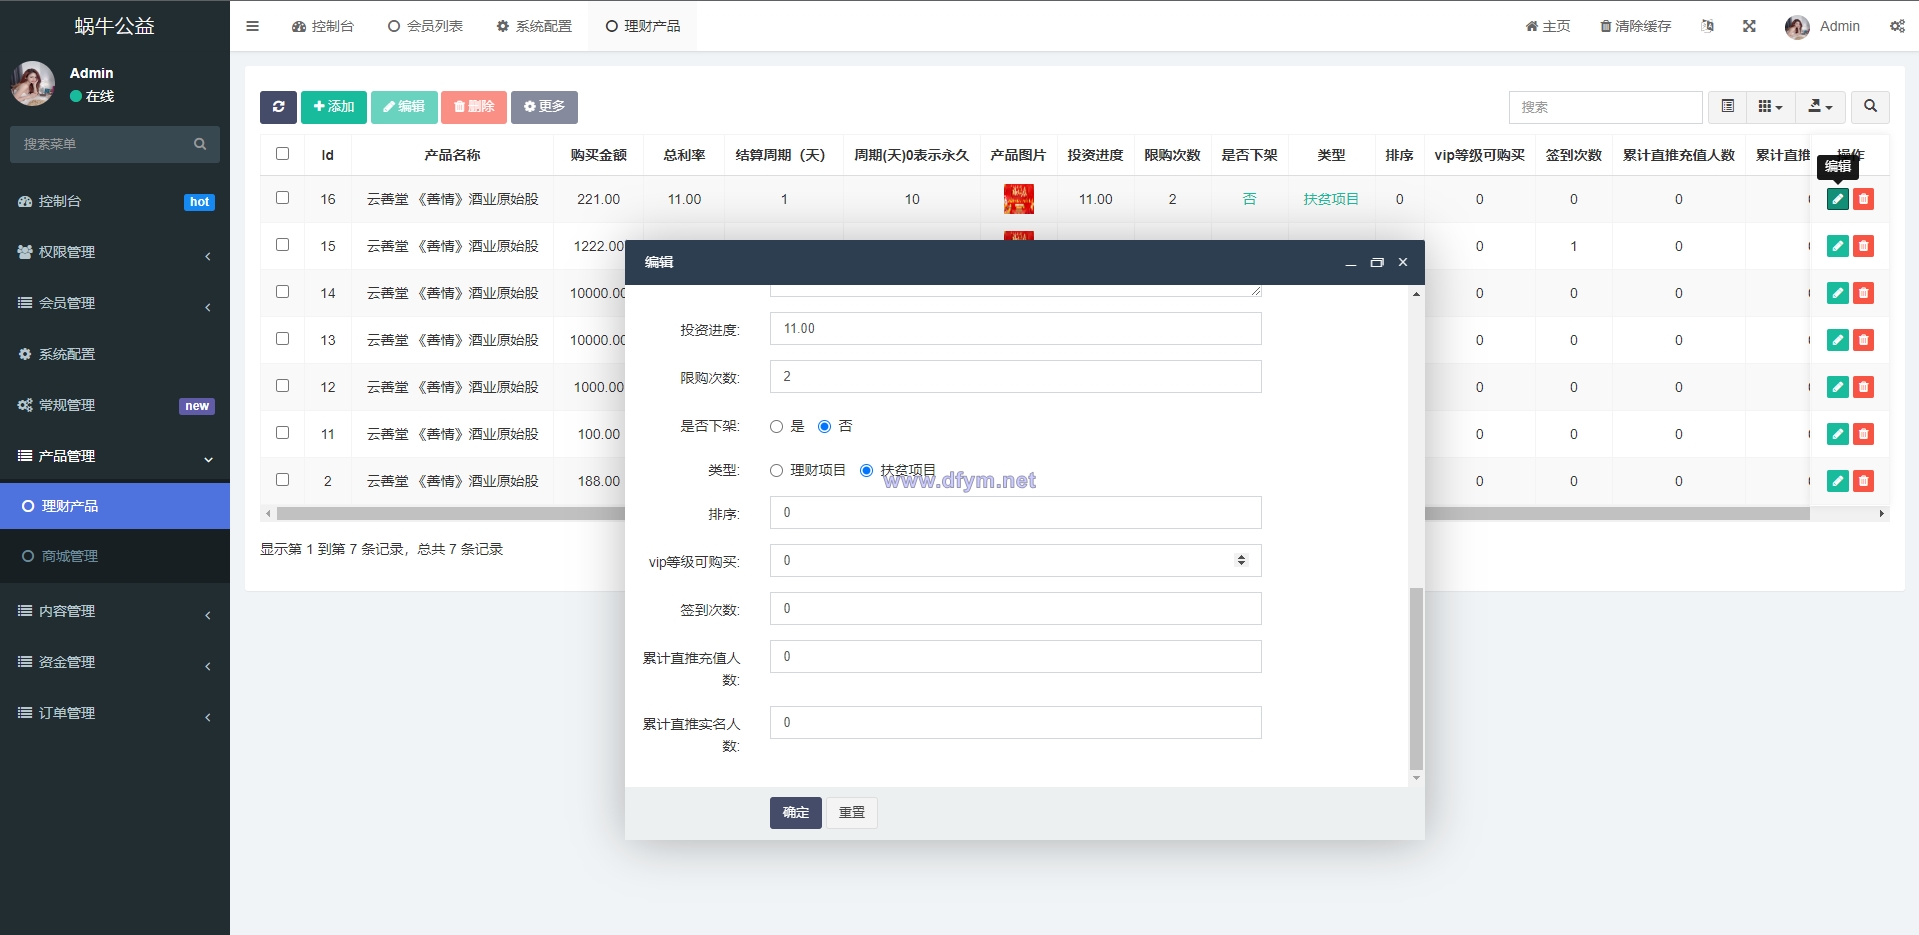Image resolution: width=1919 pixels, height=935 pixels.
Task: Switch to 会员列表 tab
Action: pos(425,26)
